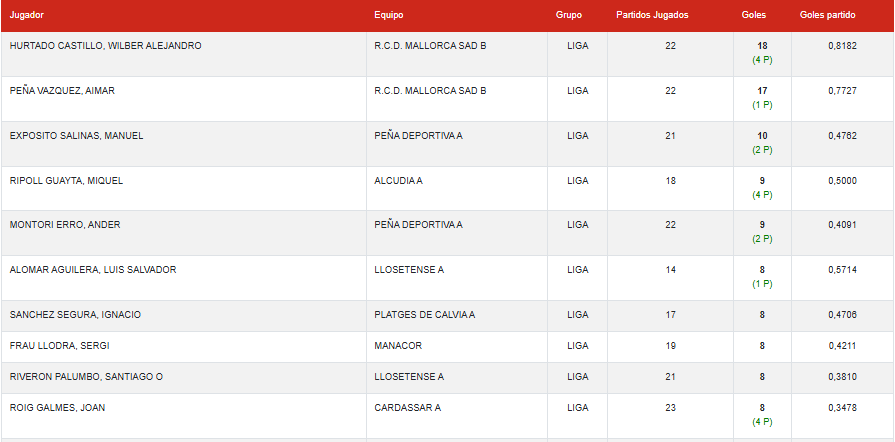The image size is (895, 442).
Task: Sort by the Equipo column header
Action: coord(389,16)
